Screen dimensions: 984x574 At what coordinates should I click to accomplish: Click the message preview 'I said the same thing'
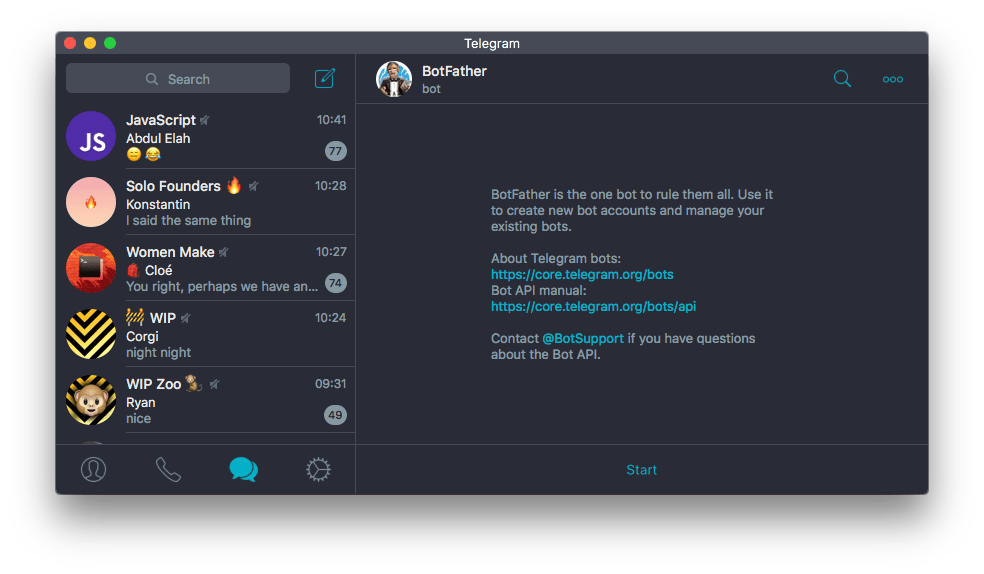tap(188, 220)
